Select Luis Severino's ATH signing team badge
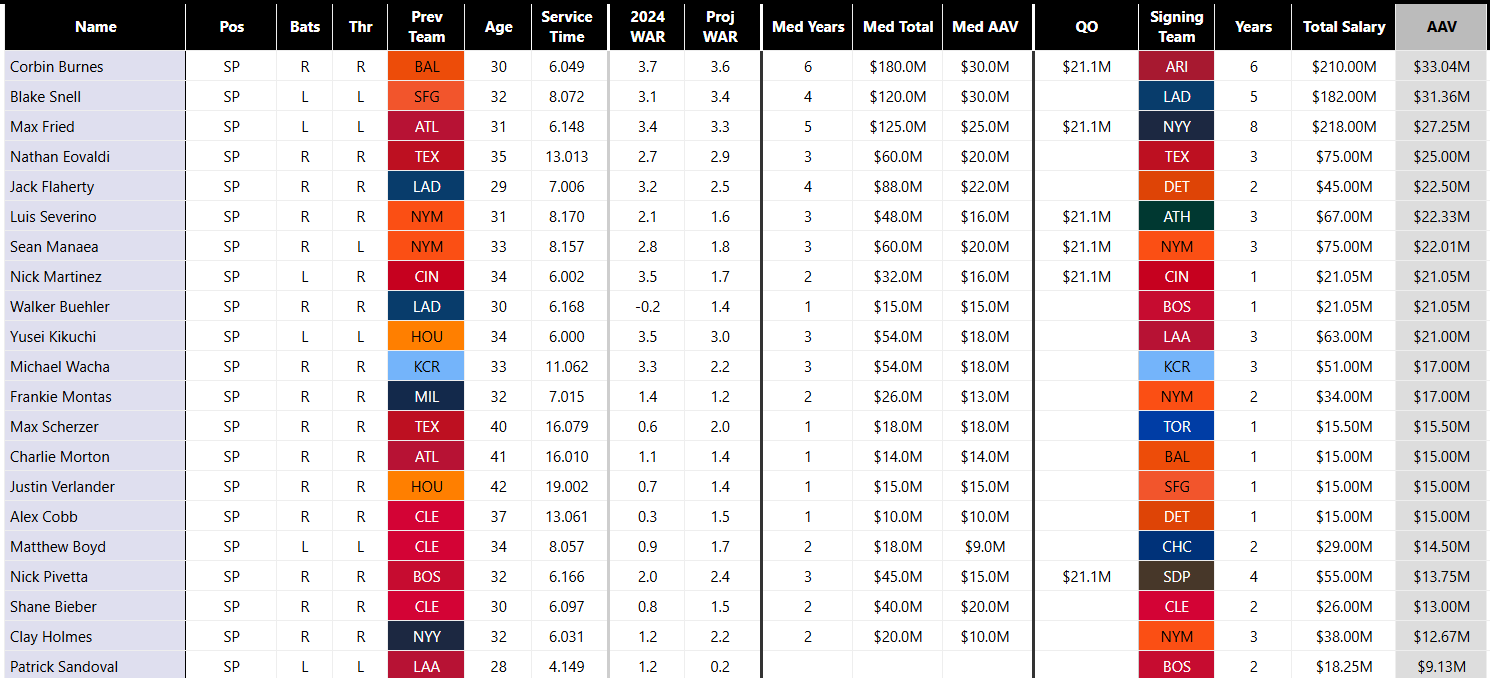This screenshot has width=1490, height=678. tap(1176, 217)
